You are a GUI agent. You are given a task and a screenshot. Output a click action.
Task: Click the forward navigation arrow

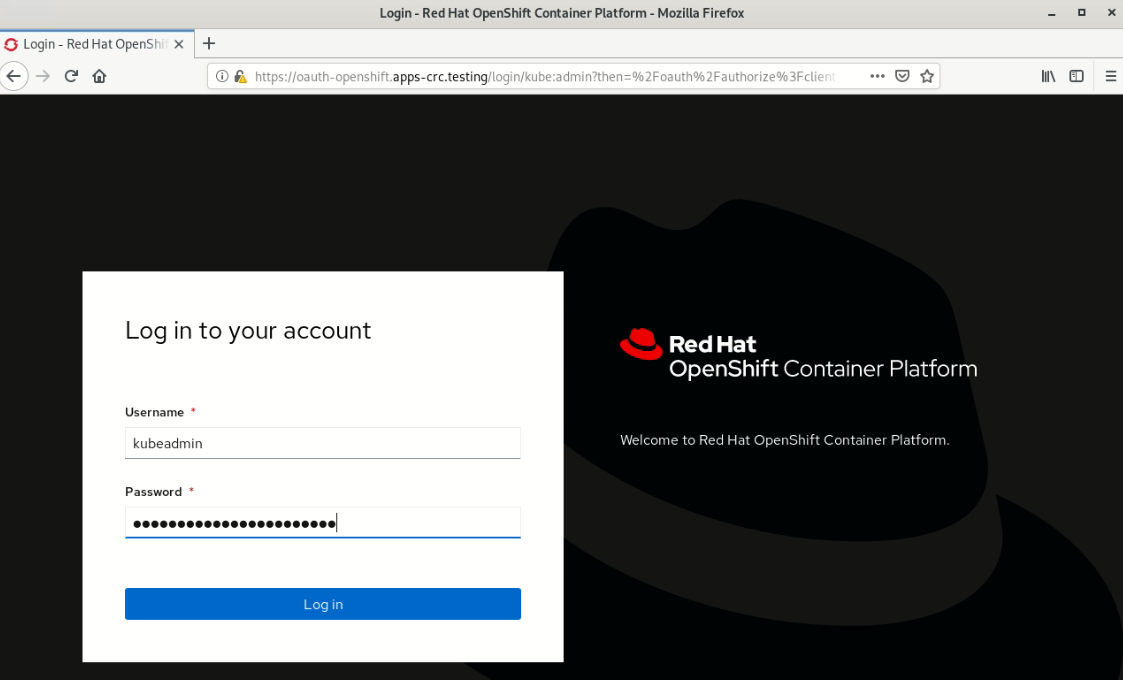[x=43, y=76]
